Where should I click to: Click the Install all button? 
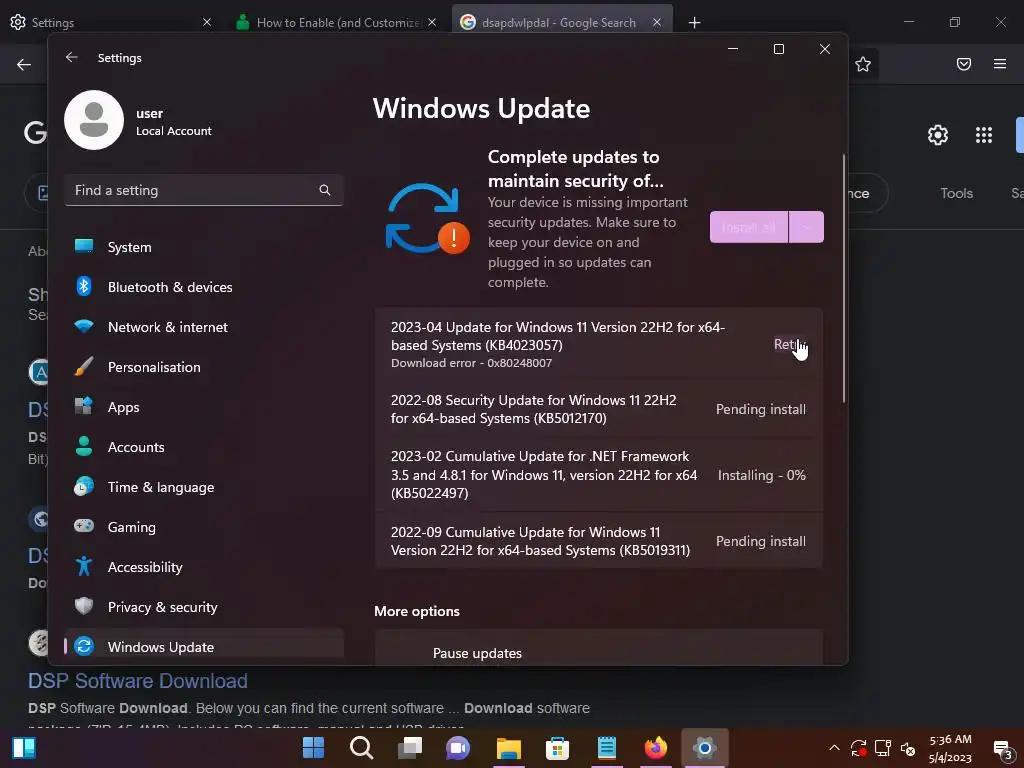(749, 227)
